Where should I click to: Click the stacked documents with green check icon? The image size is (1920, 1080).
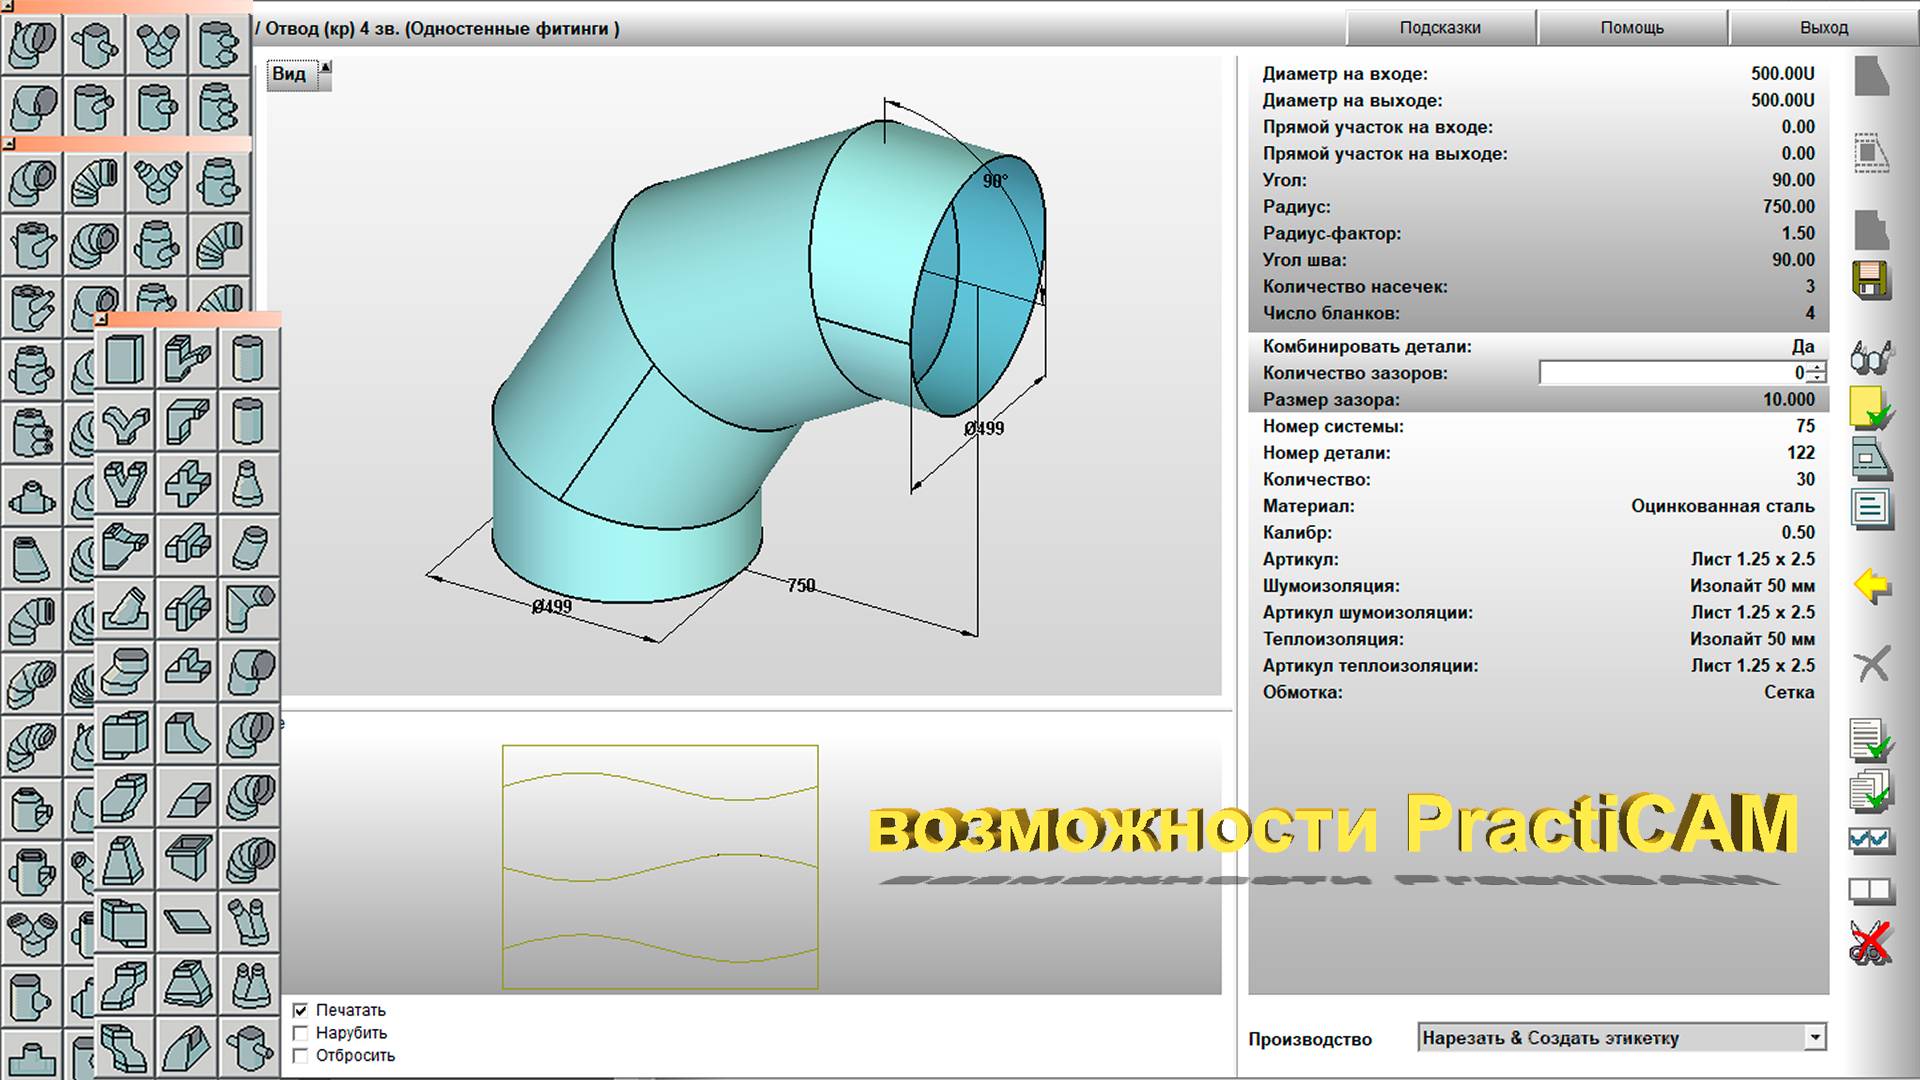pyautogui.click(x=1871, y=790)
